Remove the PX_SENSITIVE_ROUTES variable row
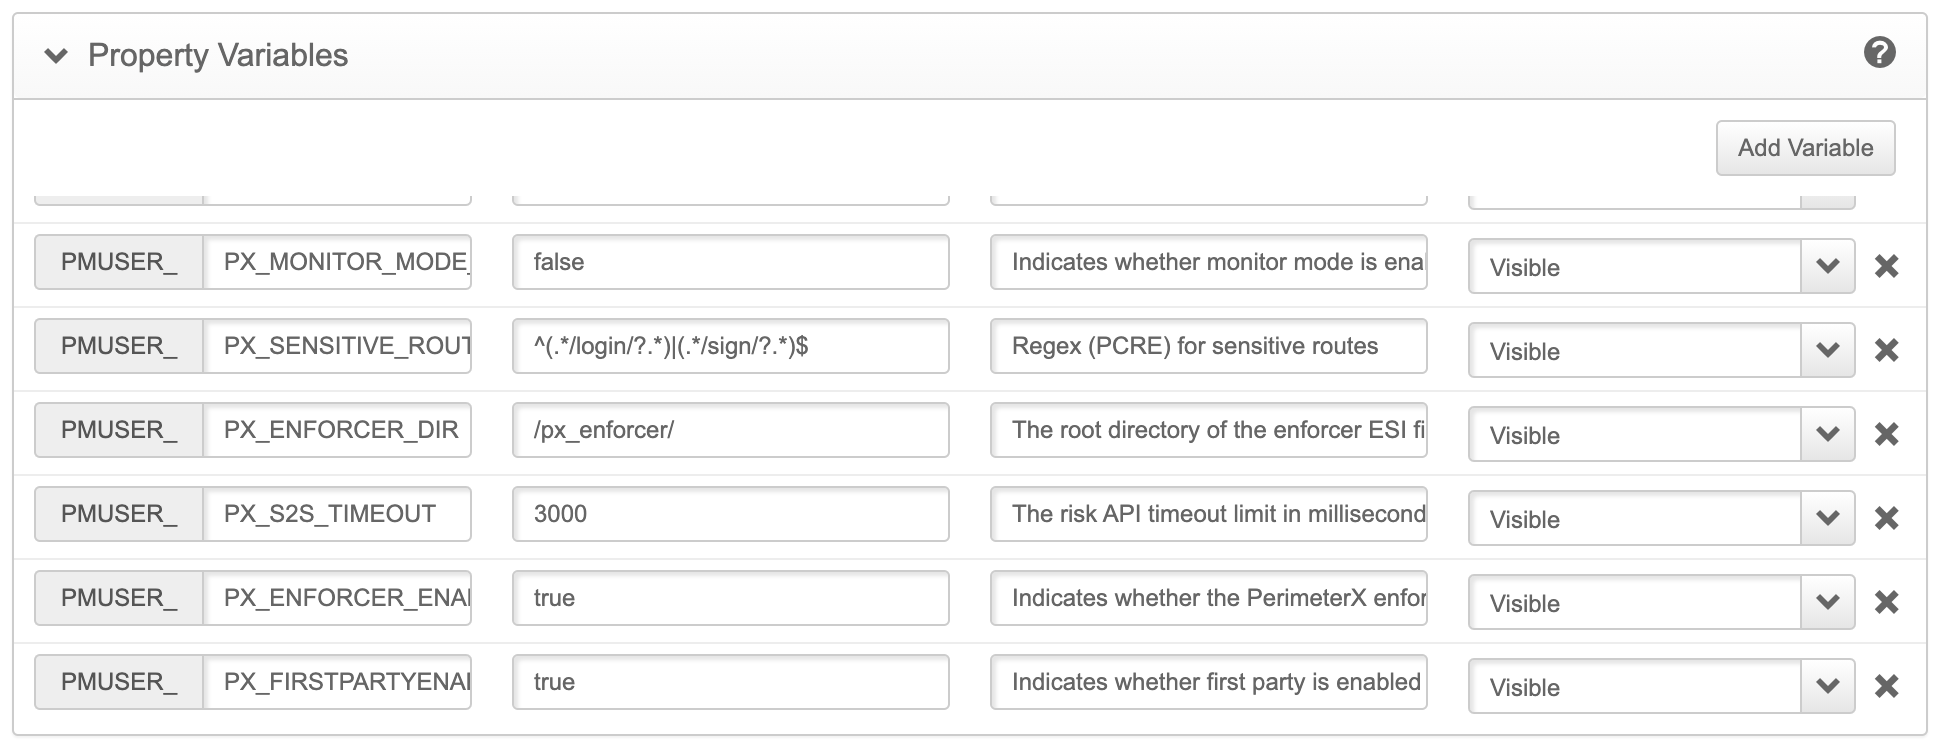This screenshot has width=1938, height=754. (1886, 350)
